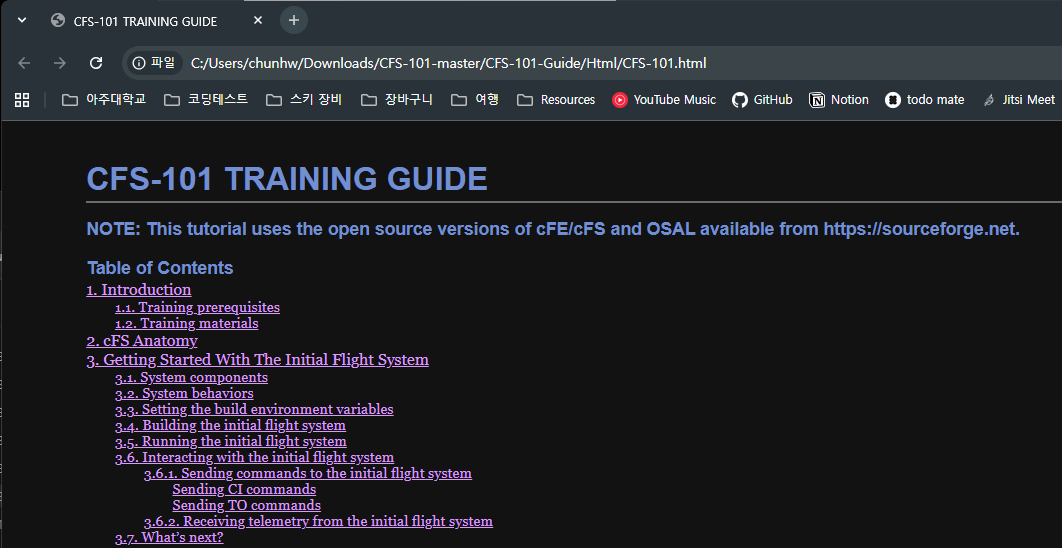Open the GitHub bookmark
1062x548 pixels.
coord(762,99)
